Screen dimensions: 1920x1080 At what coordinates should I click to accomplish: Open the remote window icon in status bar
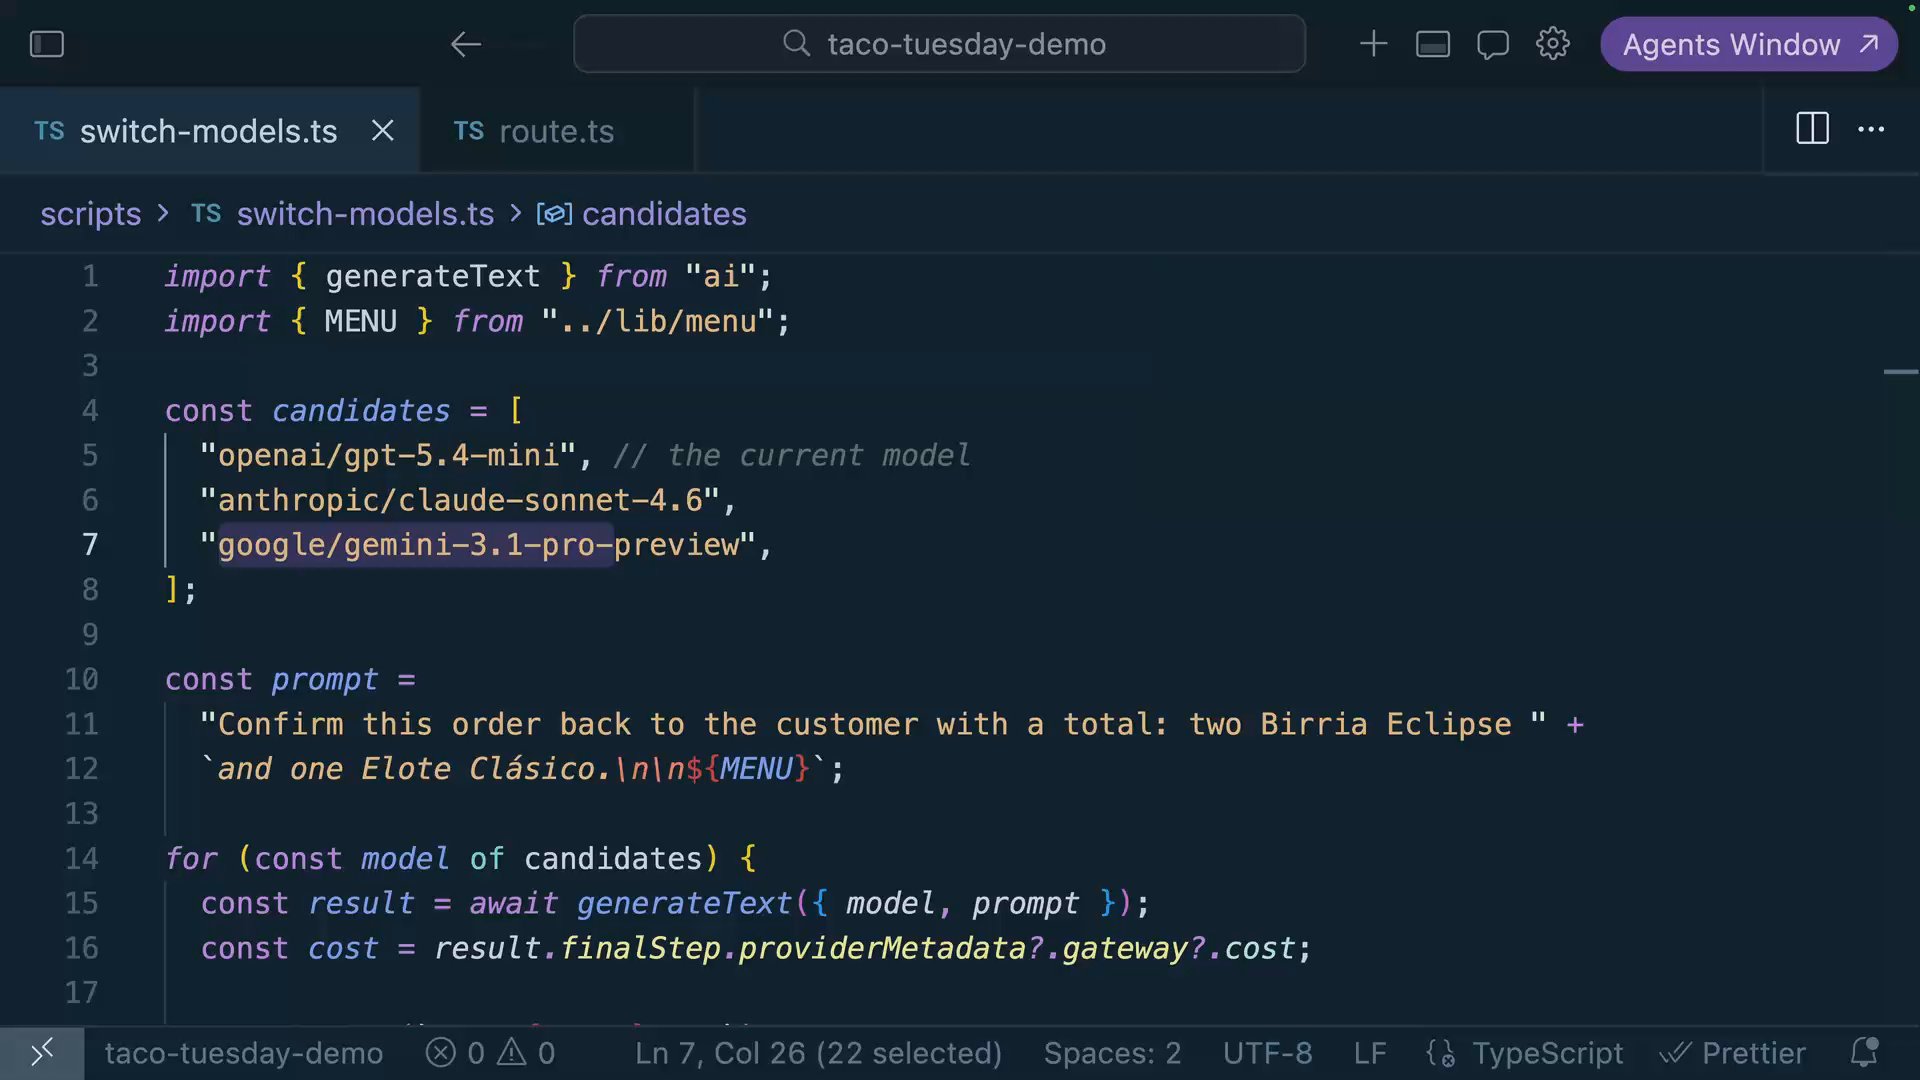click(42, 1052)
